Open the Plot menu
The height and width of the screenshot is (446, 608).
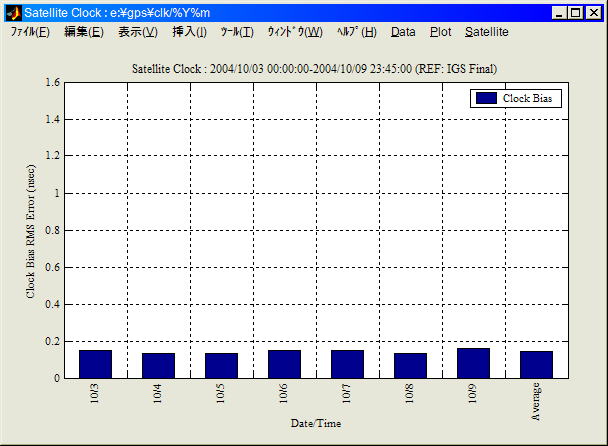pos(440,32)
